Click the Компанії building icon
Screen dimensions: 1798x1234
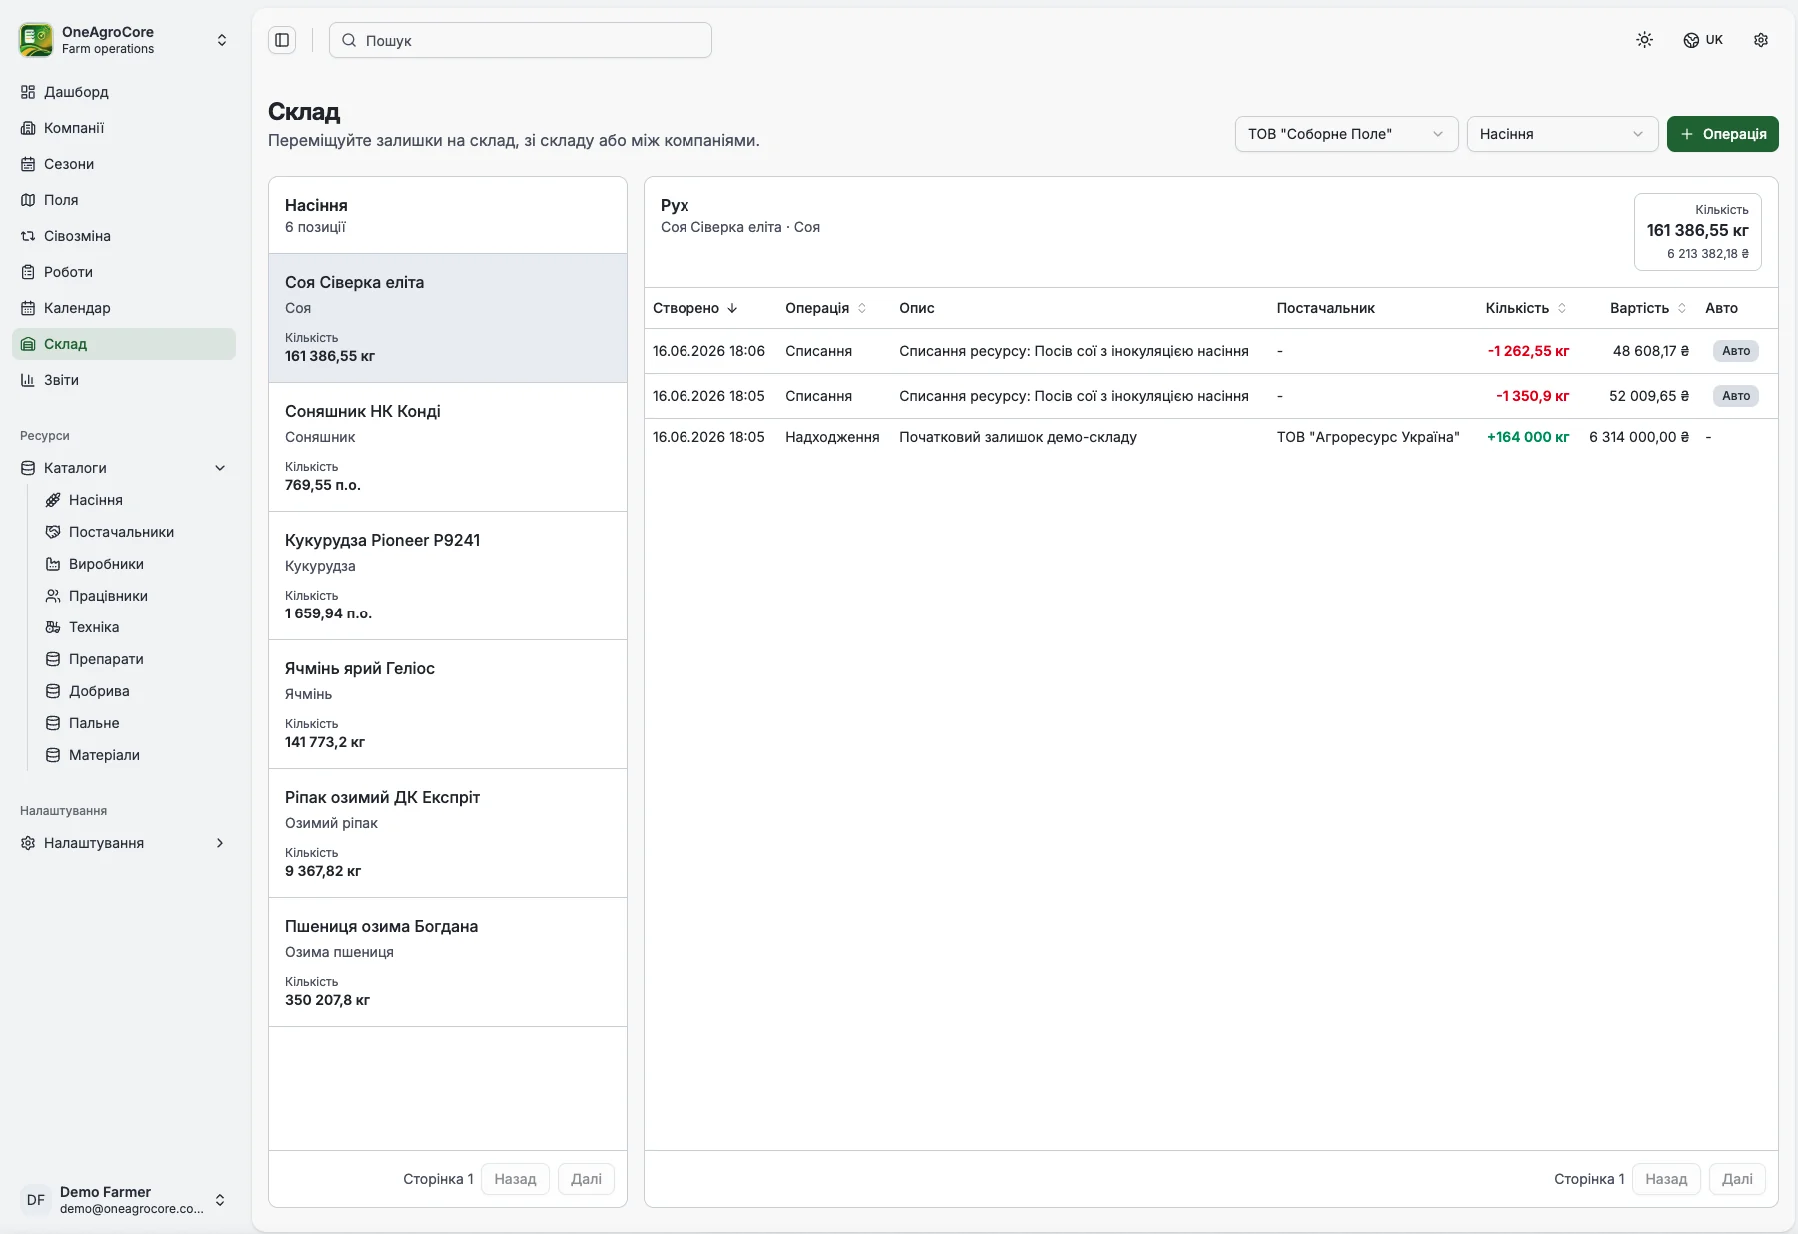click(28, 128)
